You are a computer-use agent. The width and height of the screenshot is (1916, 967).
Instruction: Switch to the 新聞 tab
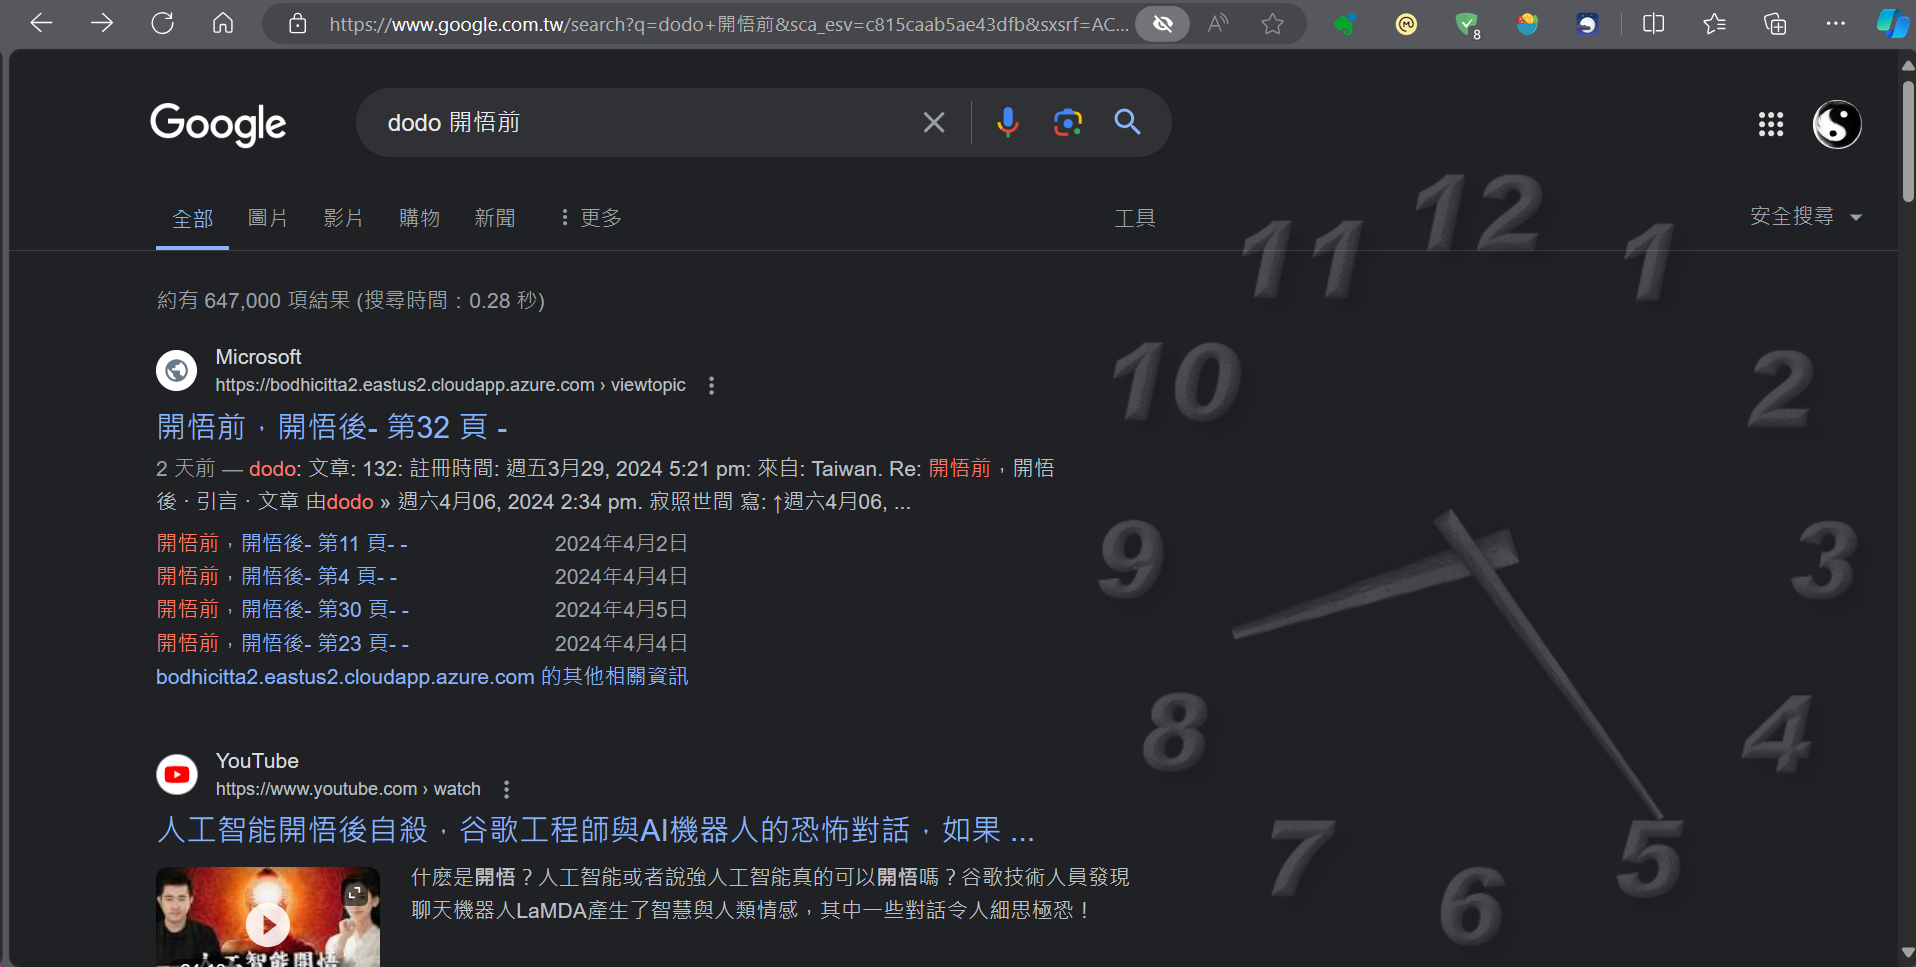495,218
